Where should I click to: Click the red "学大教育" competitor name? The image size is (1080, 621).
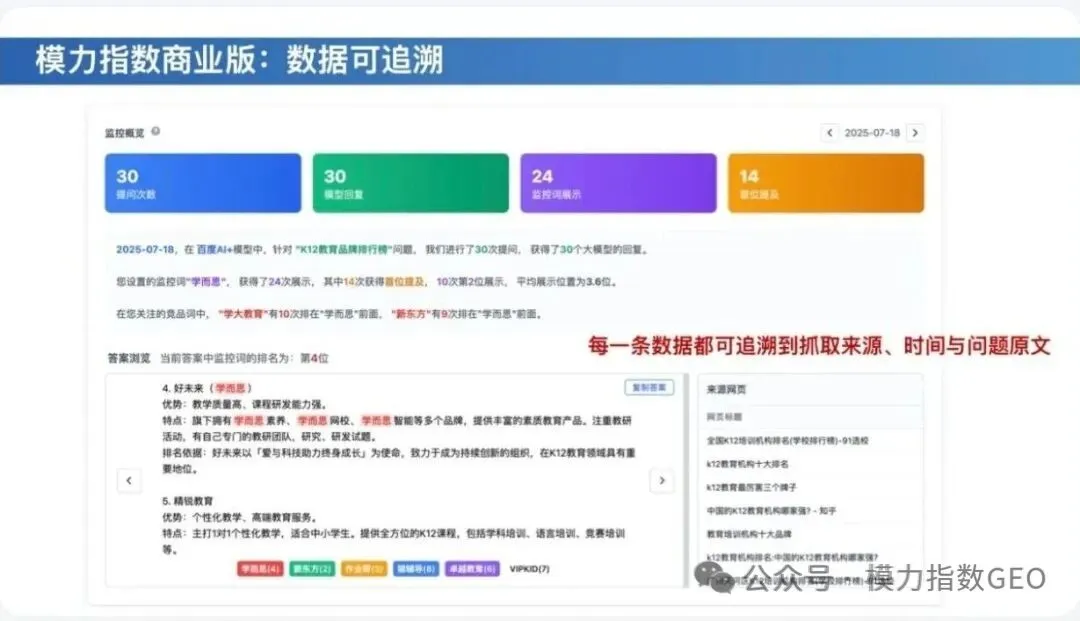pos(241,314)
